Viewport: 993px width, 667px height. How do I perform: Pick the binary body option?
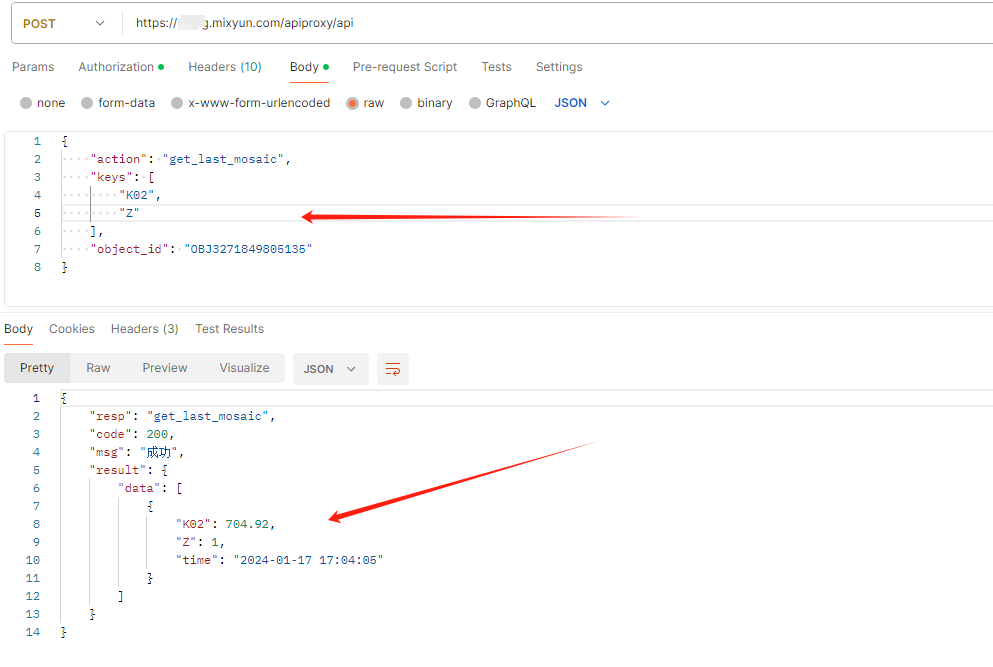tap(406, 103)
